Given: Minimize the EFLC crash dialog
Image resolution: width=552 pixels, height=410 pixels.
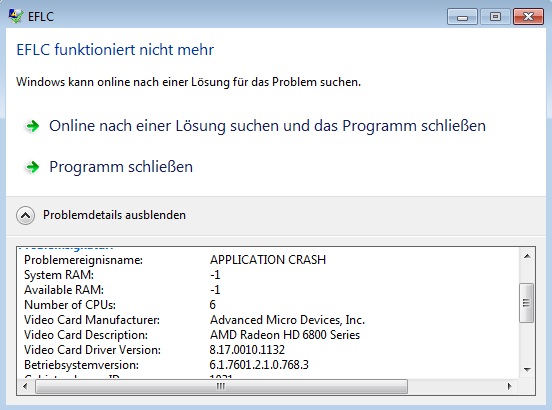Looking at the screenshot, I should coord(462,17).
